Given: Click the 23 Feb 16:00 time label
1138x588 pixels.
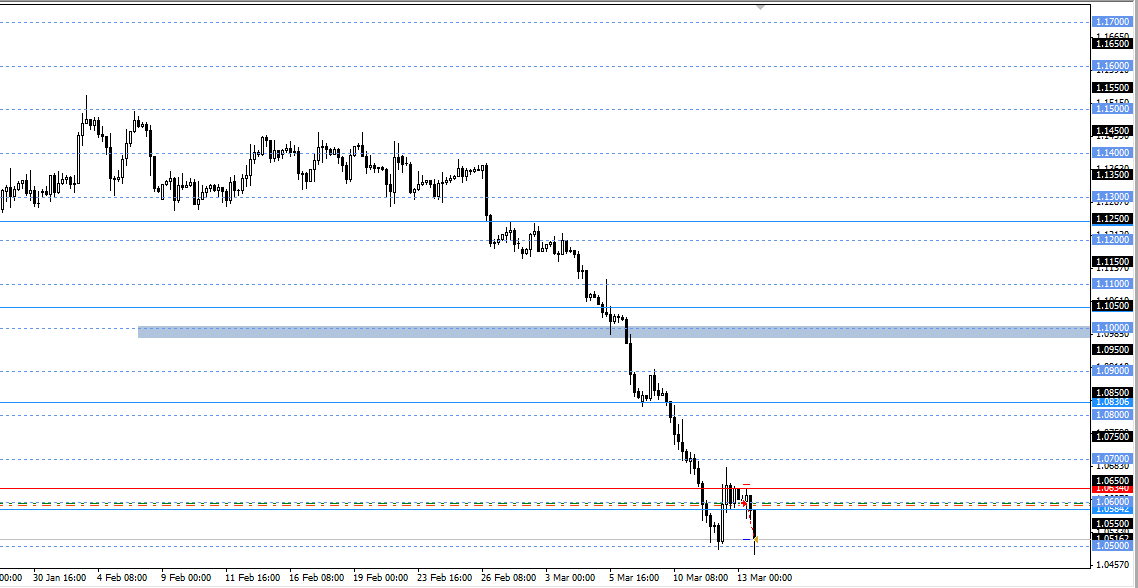Looking at the screenshot, I should (443, 578).
